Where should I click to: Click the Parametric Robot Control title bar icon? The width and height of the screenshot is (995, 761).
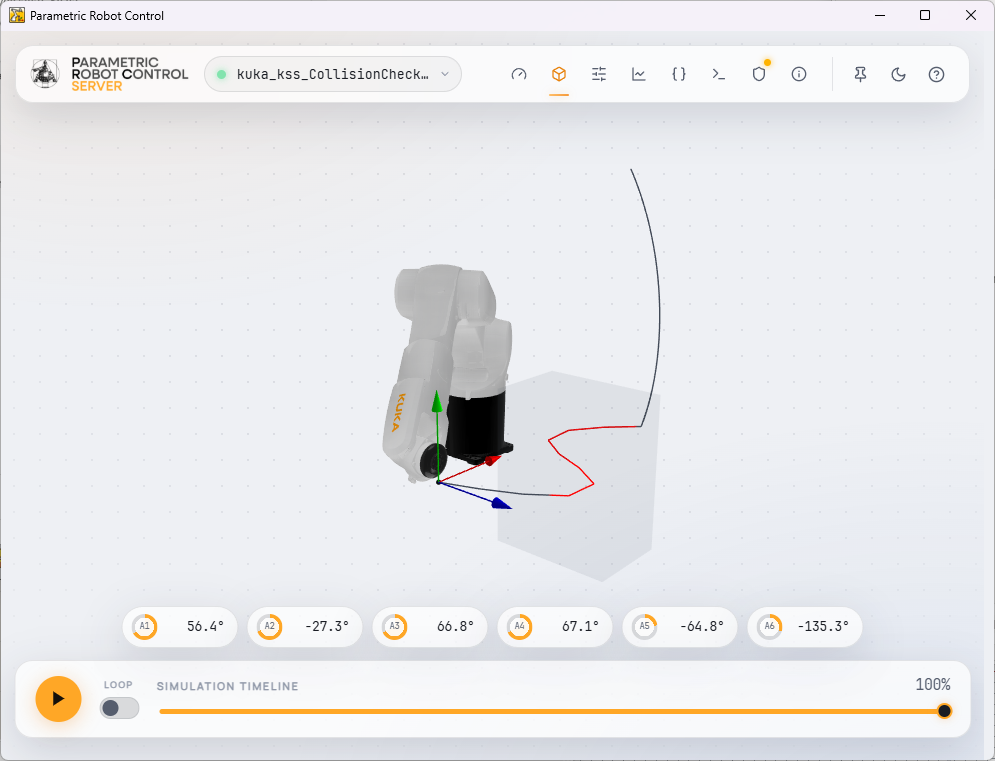coord(16,15)
